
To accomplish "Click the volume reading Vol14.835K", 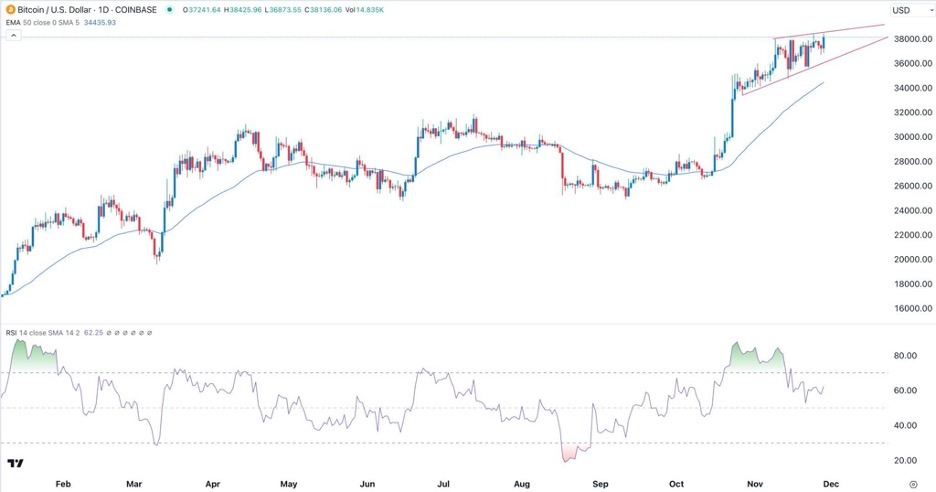I will tap(367, 10).
